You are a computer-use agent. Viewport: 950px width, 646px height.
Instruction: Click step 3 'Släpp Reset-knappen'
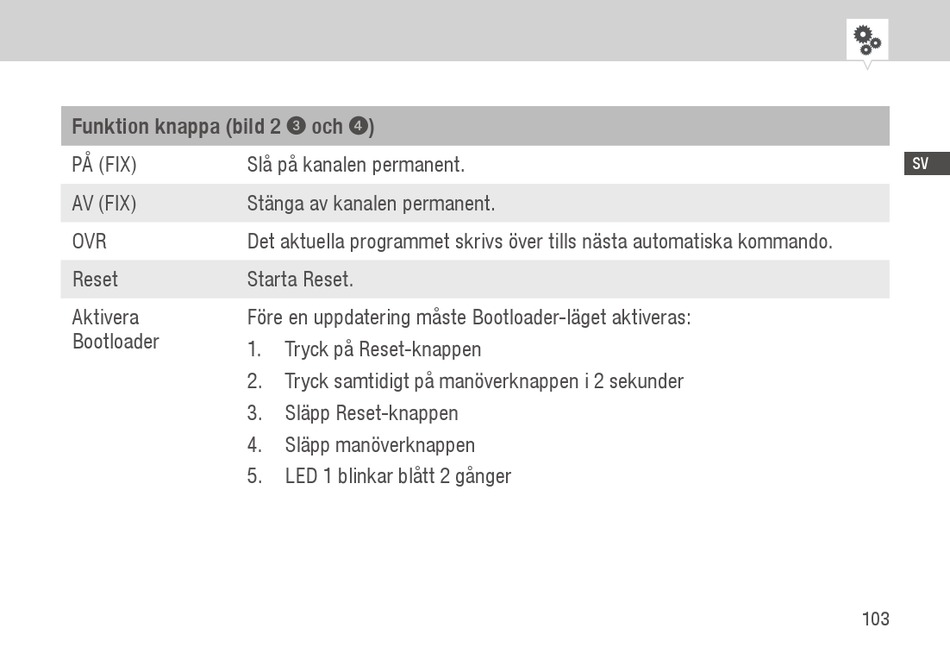[x=371, y=413]
